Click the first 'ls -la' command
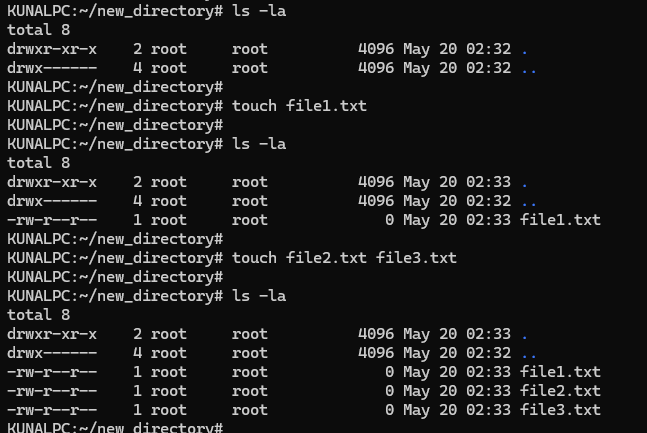The width and height of the screenshot is (647, 433). [259, 11]
